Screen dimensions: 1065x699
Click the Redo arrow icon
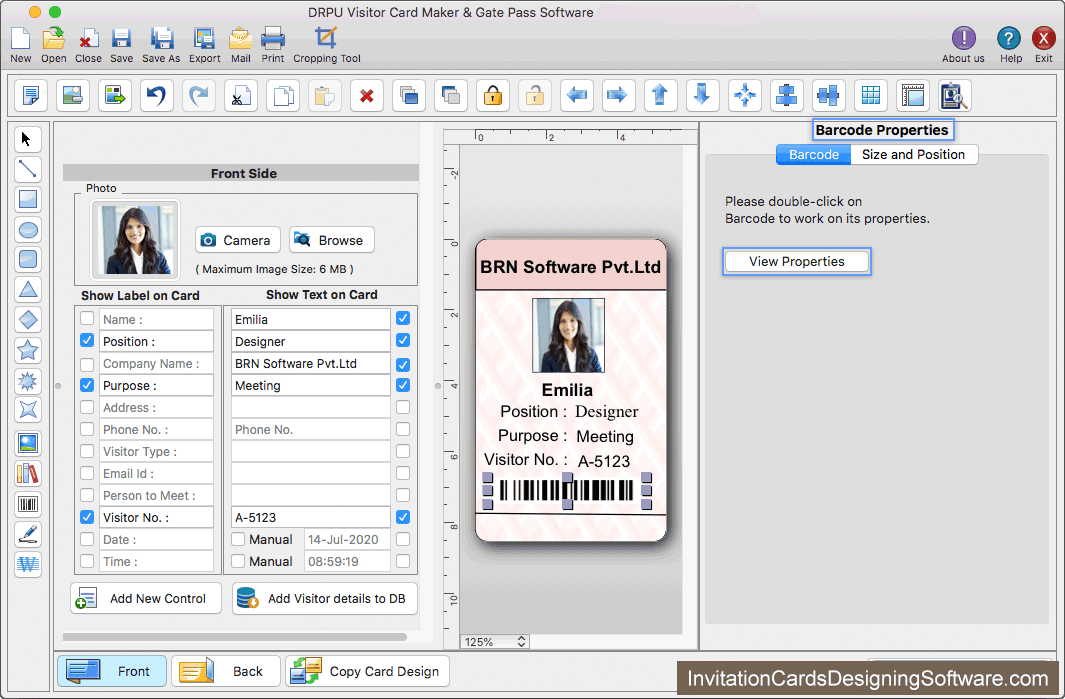point(199,96)
